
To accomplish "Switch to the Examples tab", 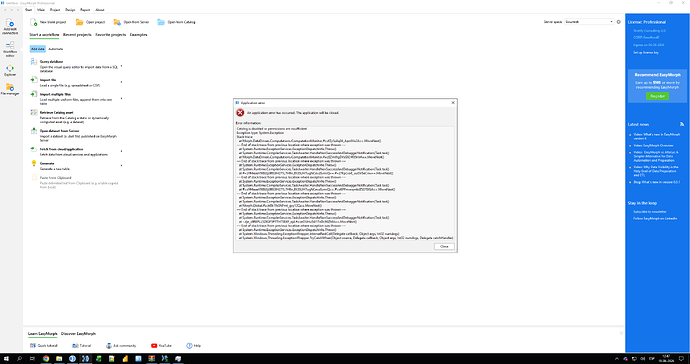I will (x=139, y=35).
